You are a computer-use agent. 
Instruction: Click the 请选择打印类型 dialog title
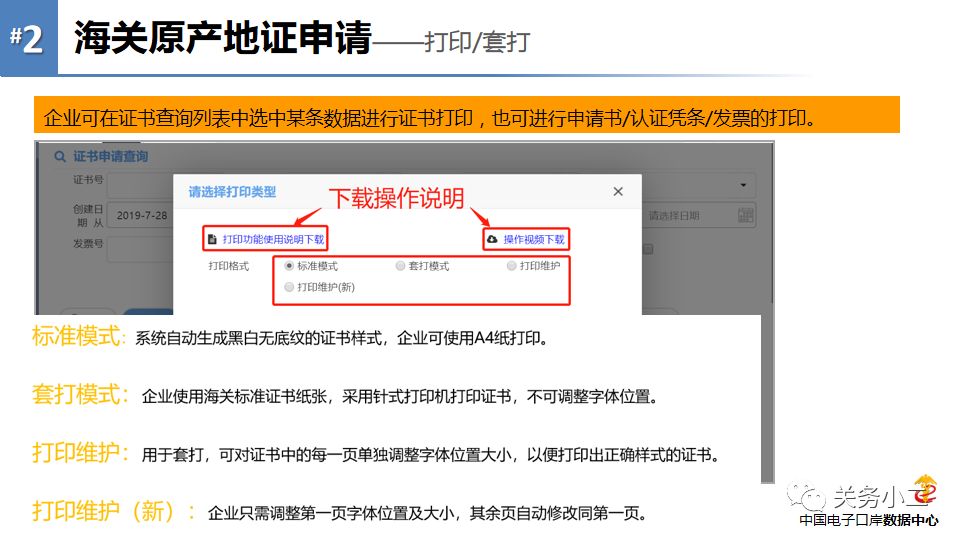click(x=232, y=192)
